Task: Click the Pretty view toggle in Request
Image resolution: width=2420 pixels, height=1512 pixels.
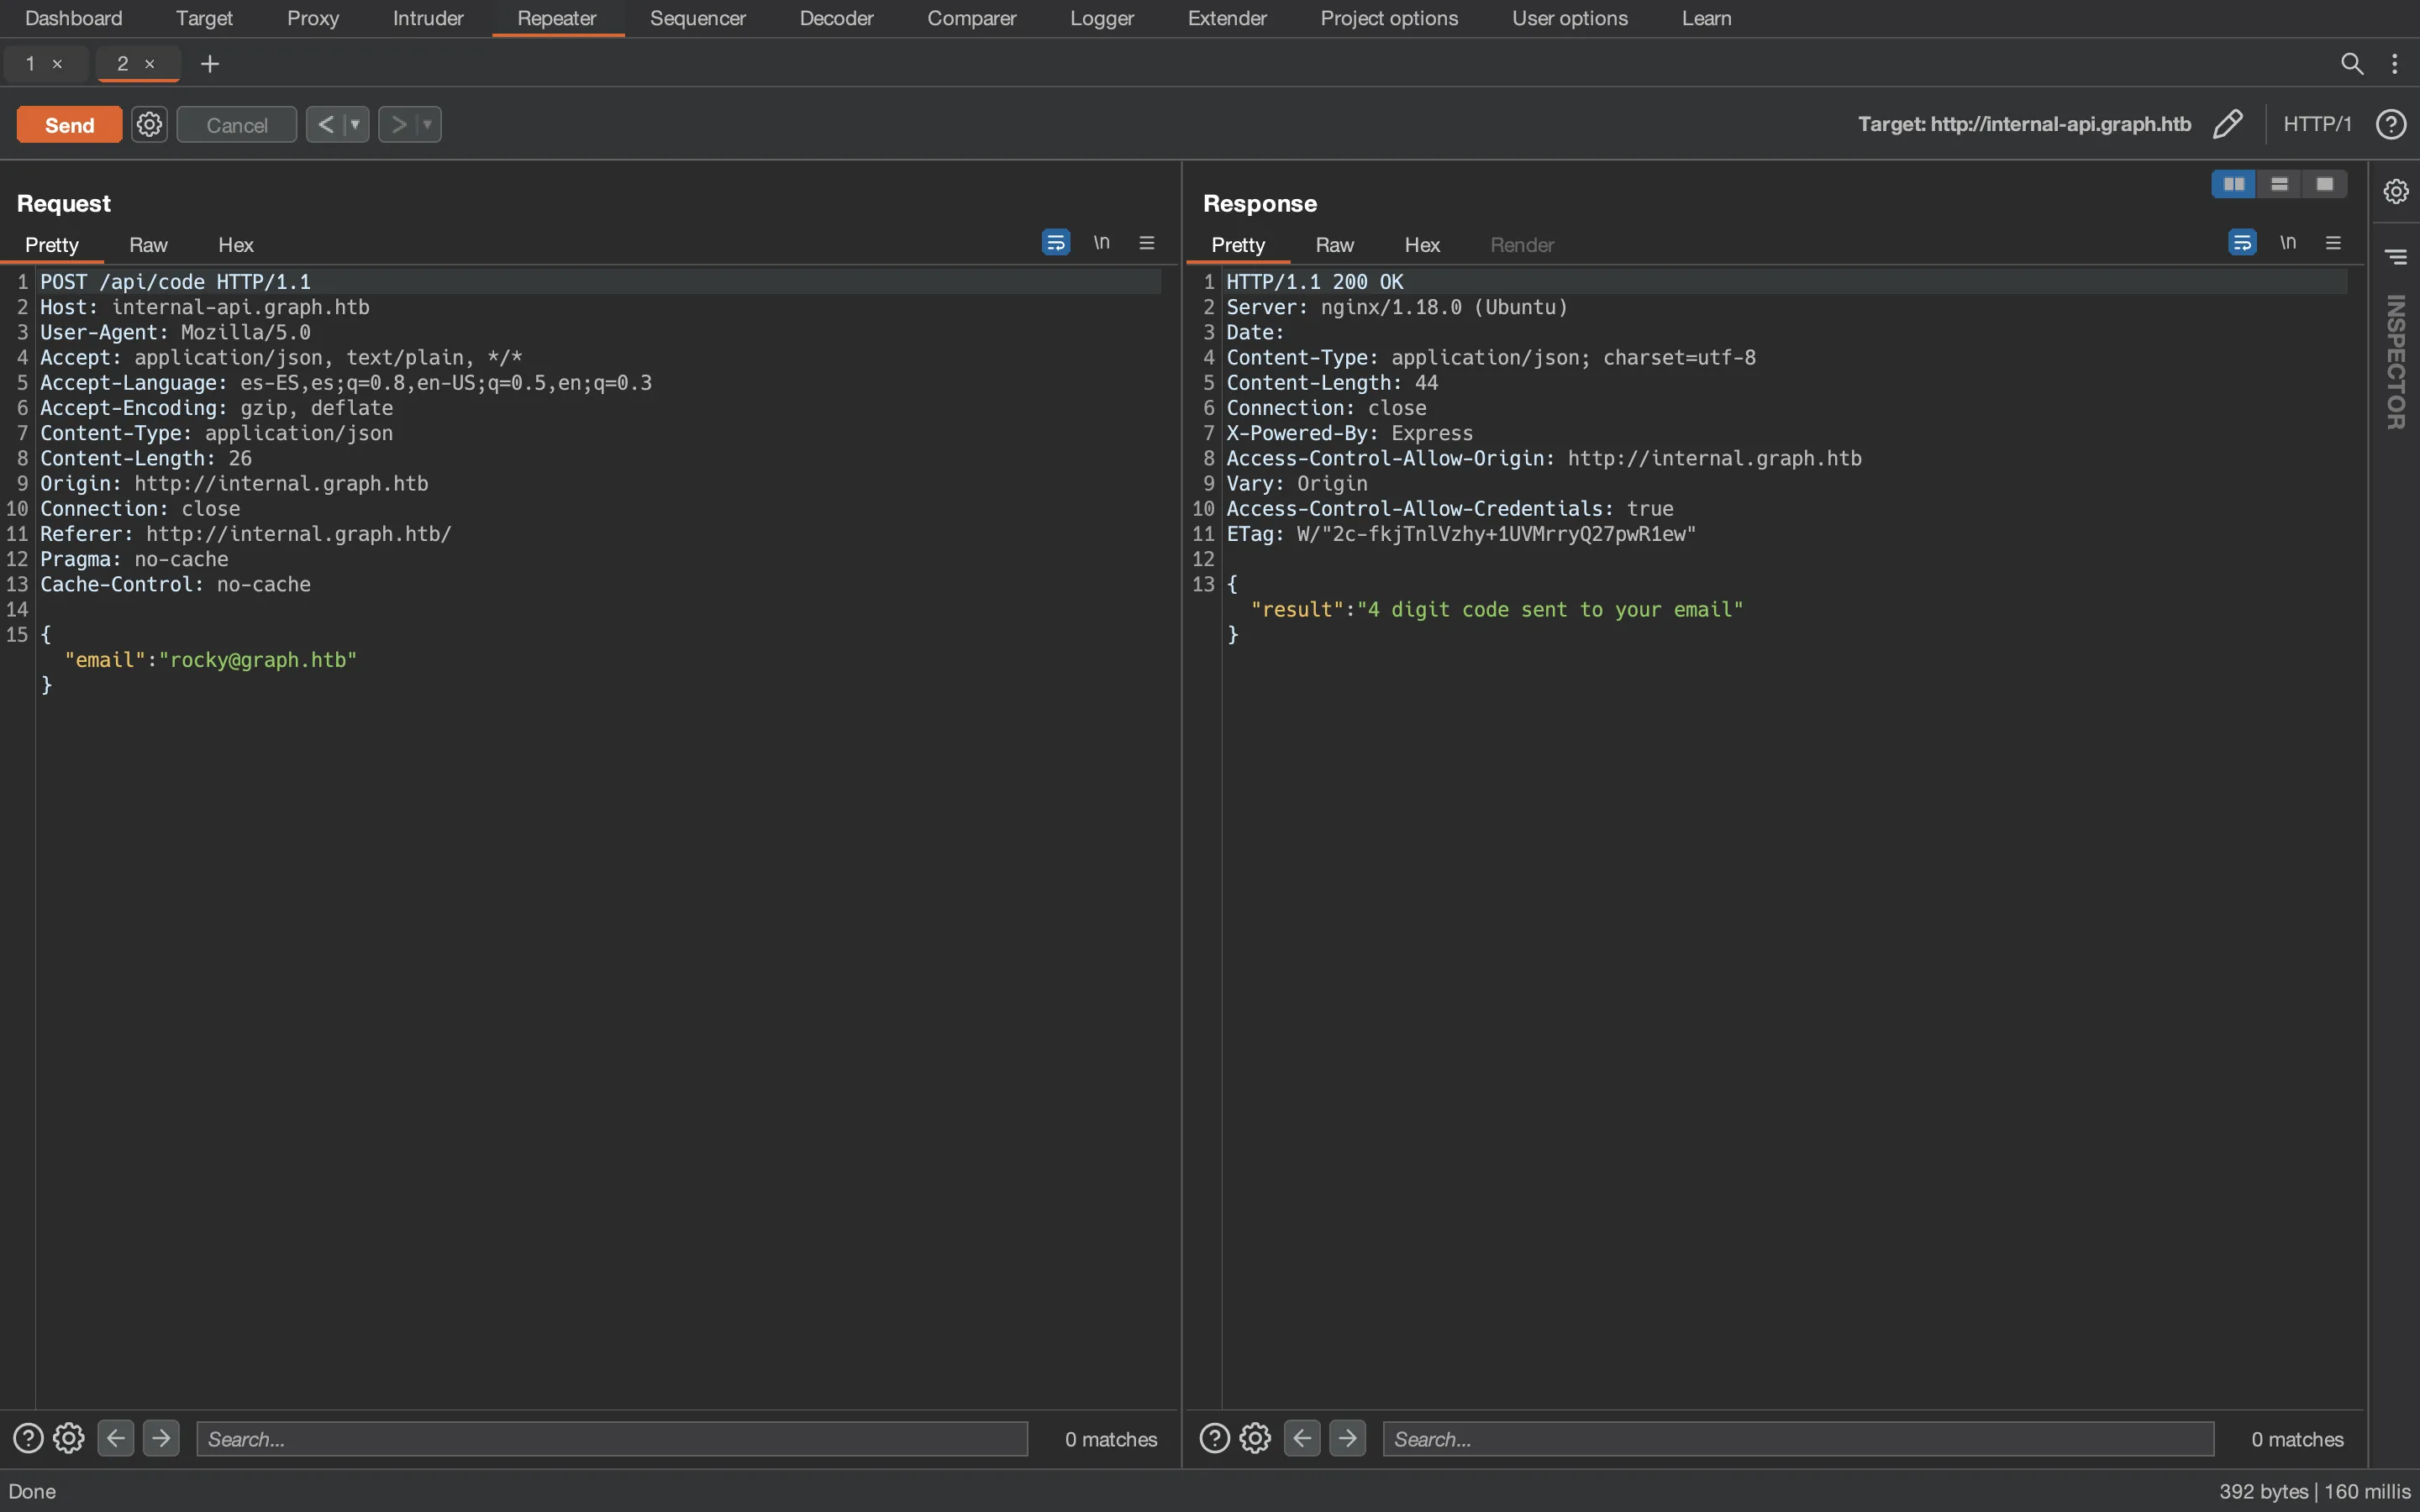Action: (x=50, y=244)
